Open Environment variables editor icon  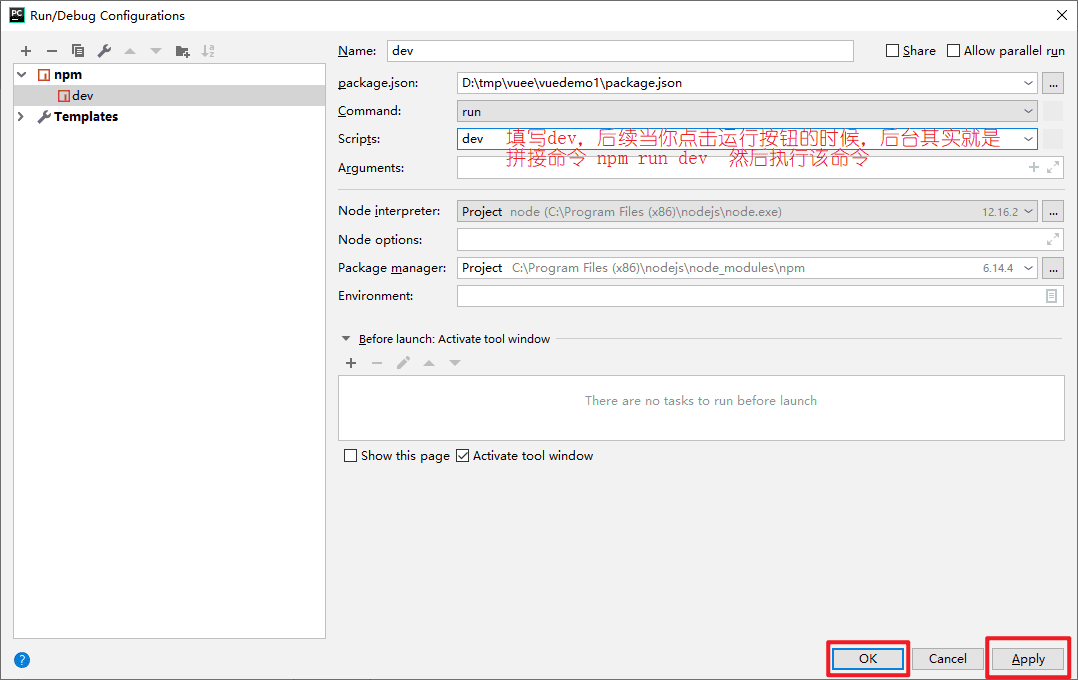tap(1051, 296)
